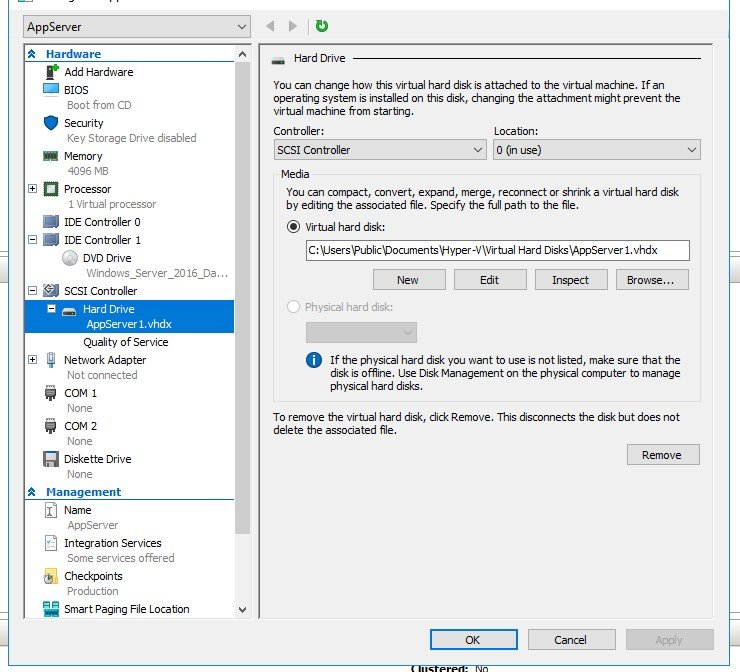Click the Checkpoints icon
Screen dimensions: 740x672
pos(51,576)
